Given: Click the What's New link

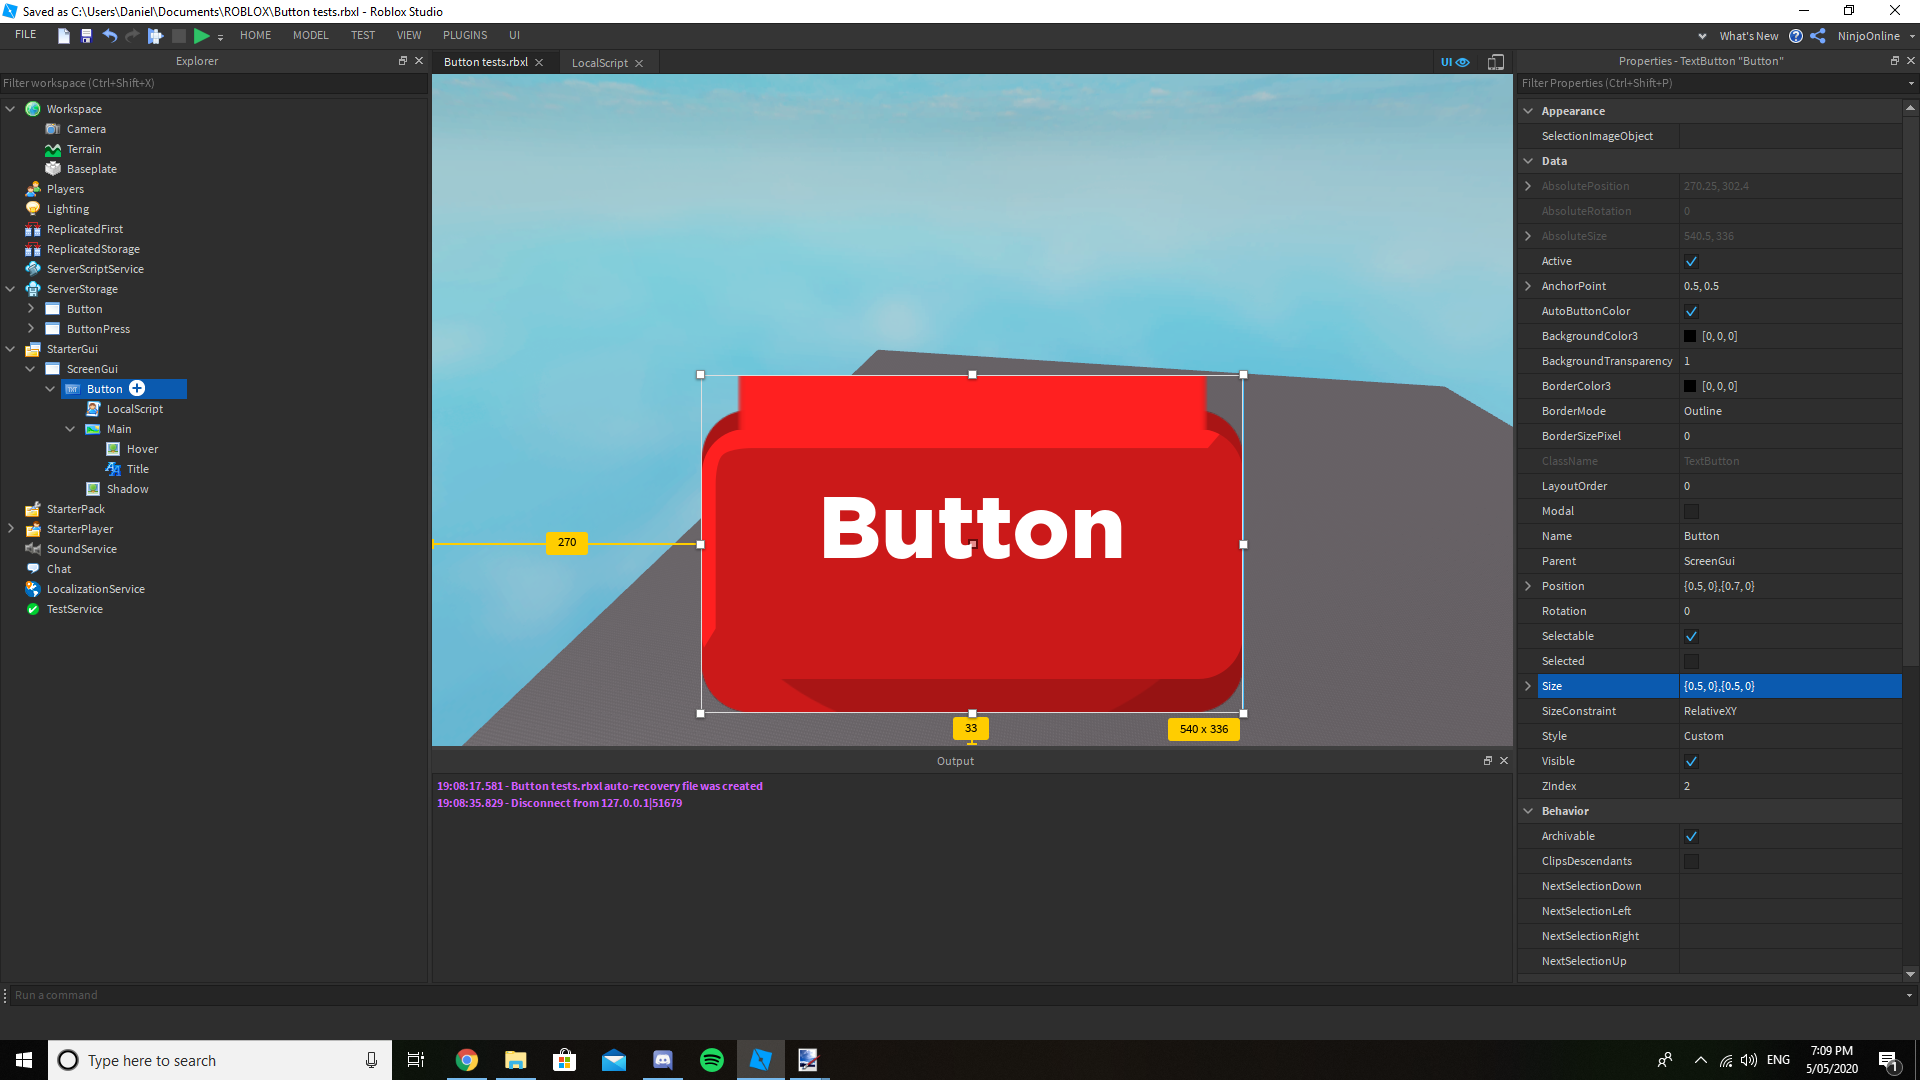Looking at the screenshot, I should [x=1748, y=36].
